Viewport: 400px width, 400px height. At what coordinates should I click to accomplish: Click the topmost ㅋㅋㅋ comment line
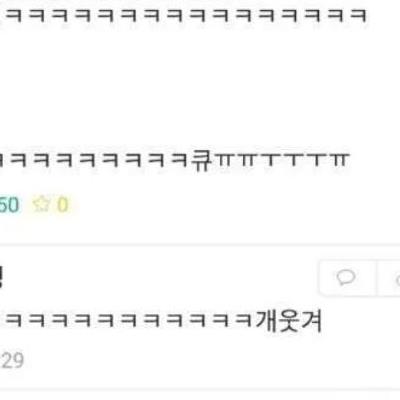tap(183, 15)
